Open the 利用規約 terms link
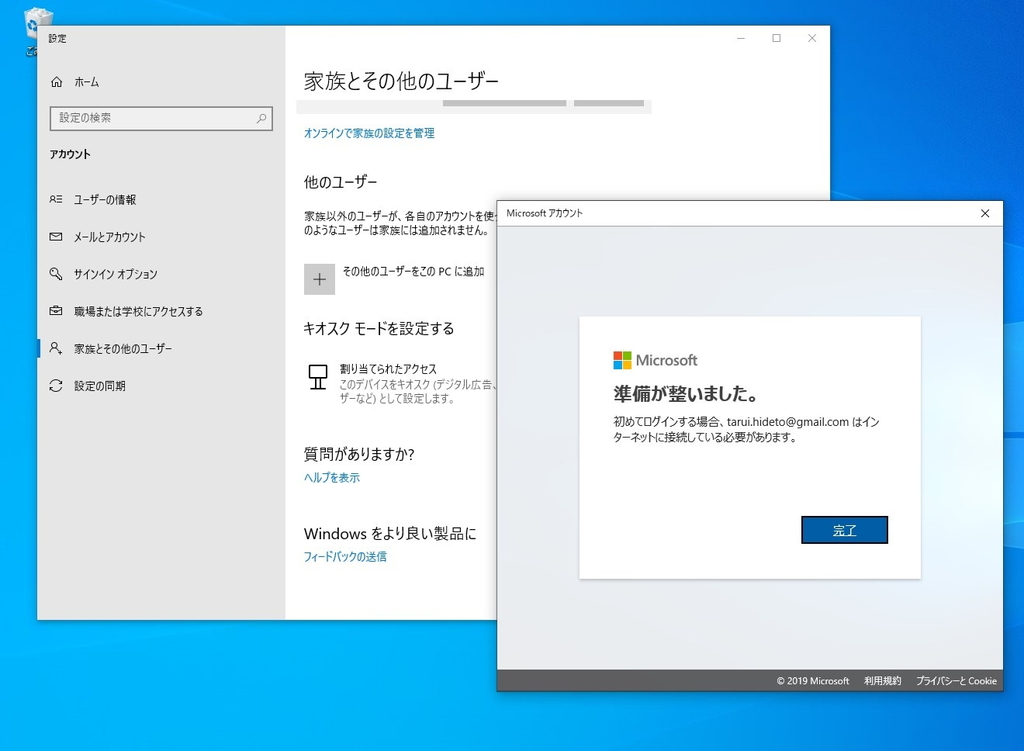Viewport: 1024px width, 751px height. click(881, 681)
